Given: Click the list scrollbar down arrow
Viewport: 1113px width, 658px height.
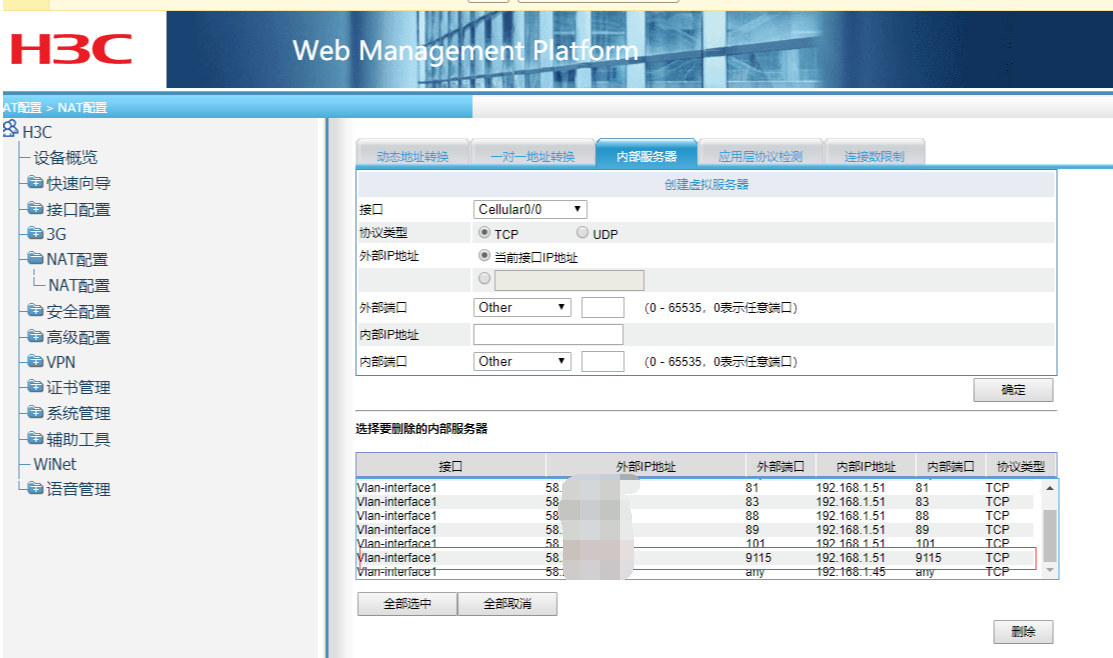Looking at the screenshot, I should pyautogui.click(x=1050, y=571).
